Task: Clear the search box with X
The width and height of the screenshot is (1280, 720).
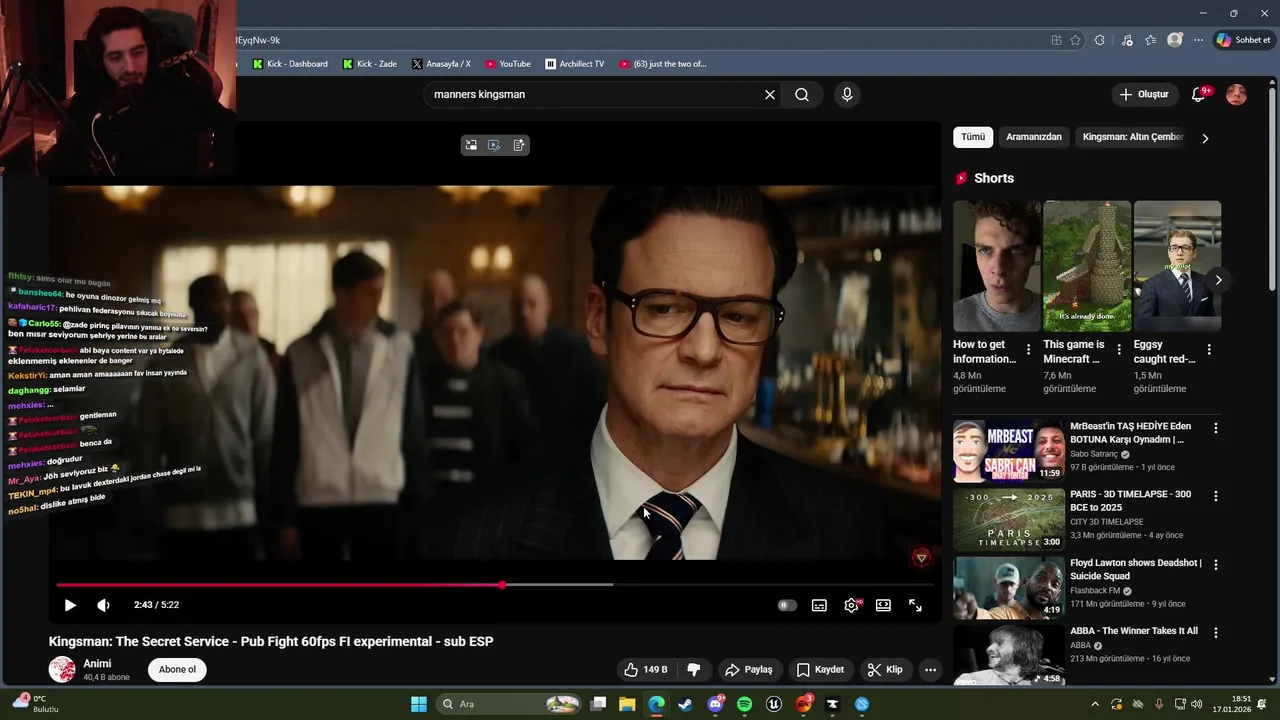Action: pyautogui.click(x=770, y=94)
